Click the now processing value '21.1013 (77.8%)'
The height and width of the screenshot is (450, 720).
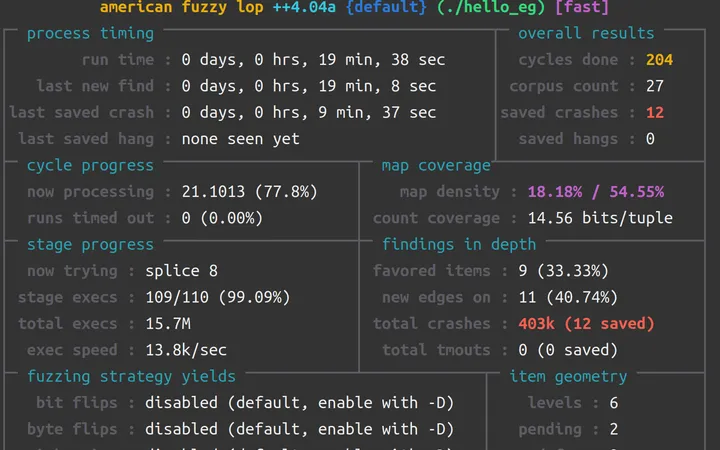pos(249,191)
